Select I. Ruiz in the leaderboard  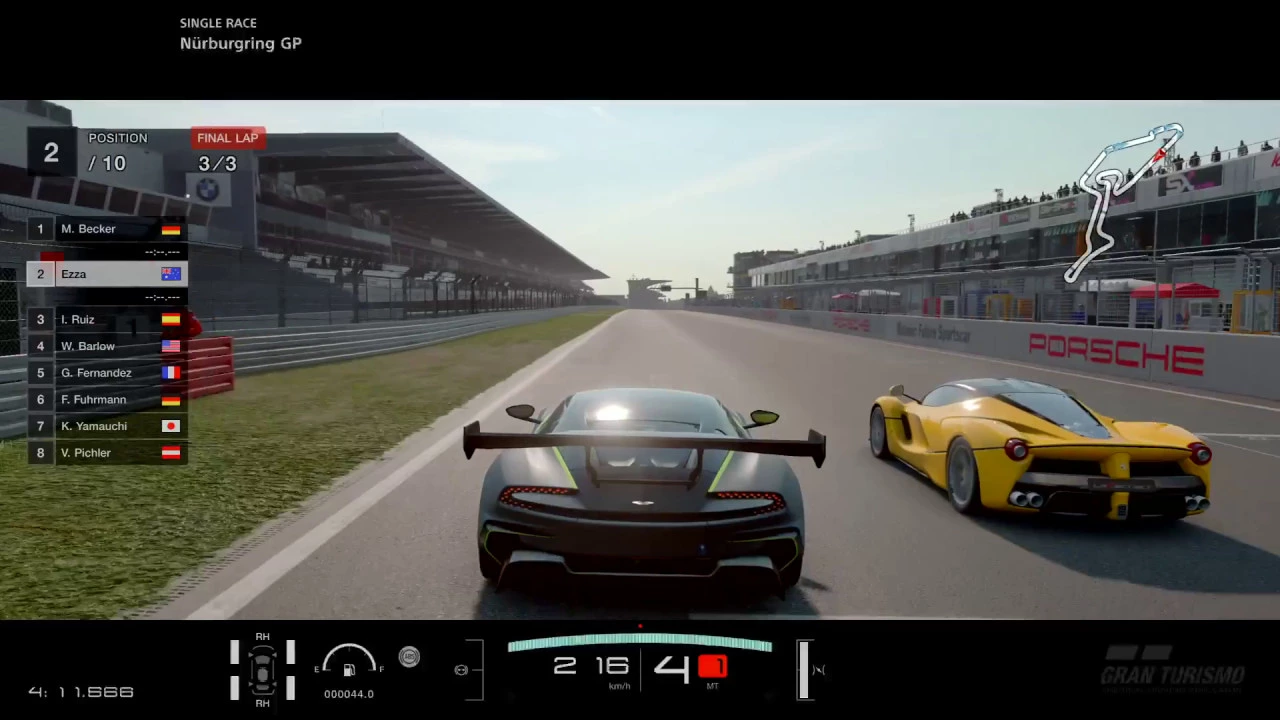(x=107, y=319)
